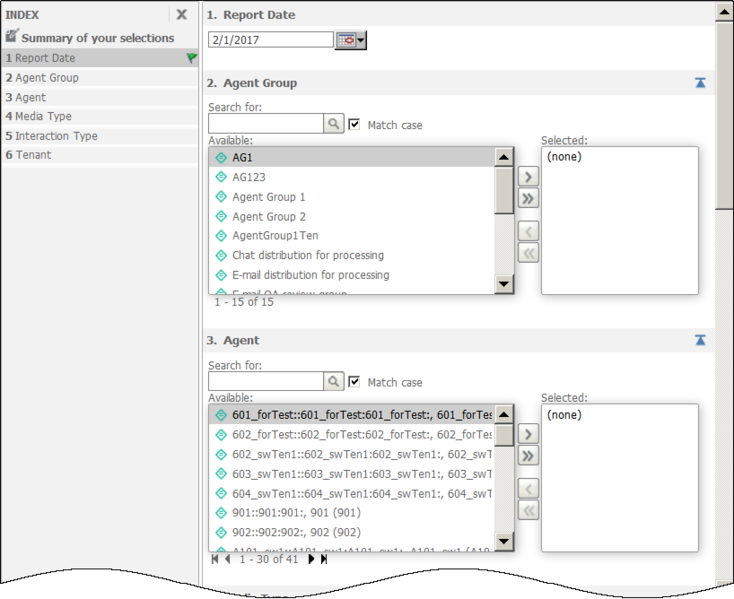Click the Summary of your selections edit icon
The image size is (734, 599).
12,36
